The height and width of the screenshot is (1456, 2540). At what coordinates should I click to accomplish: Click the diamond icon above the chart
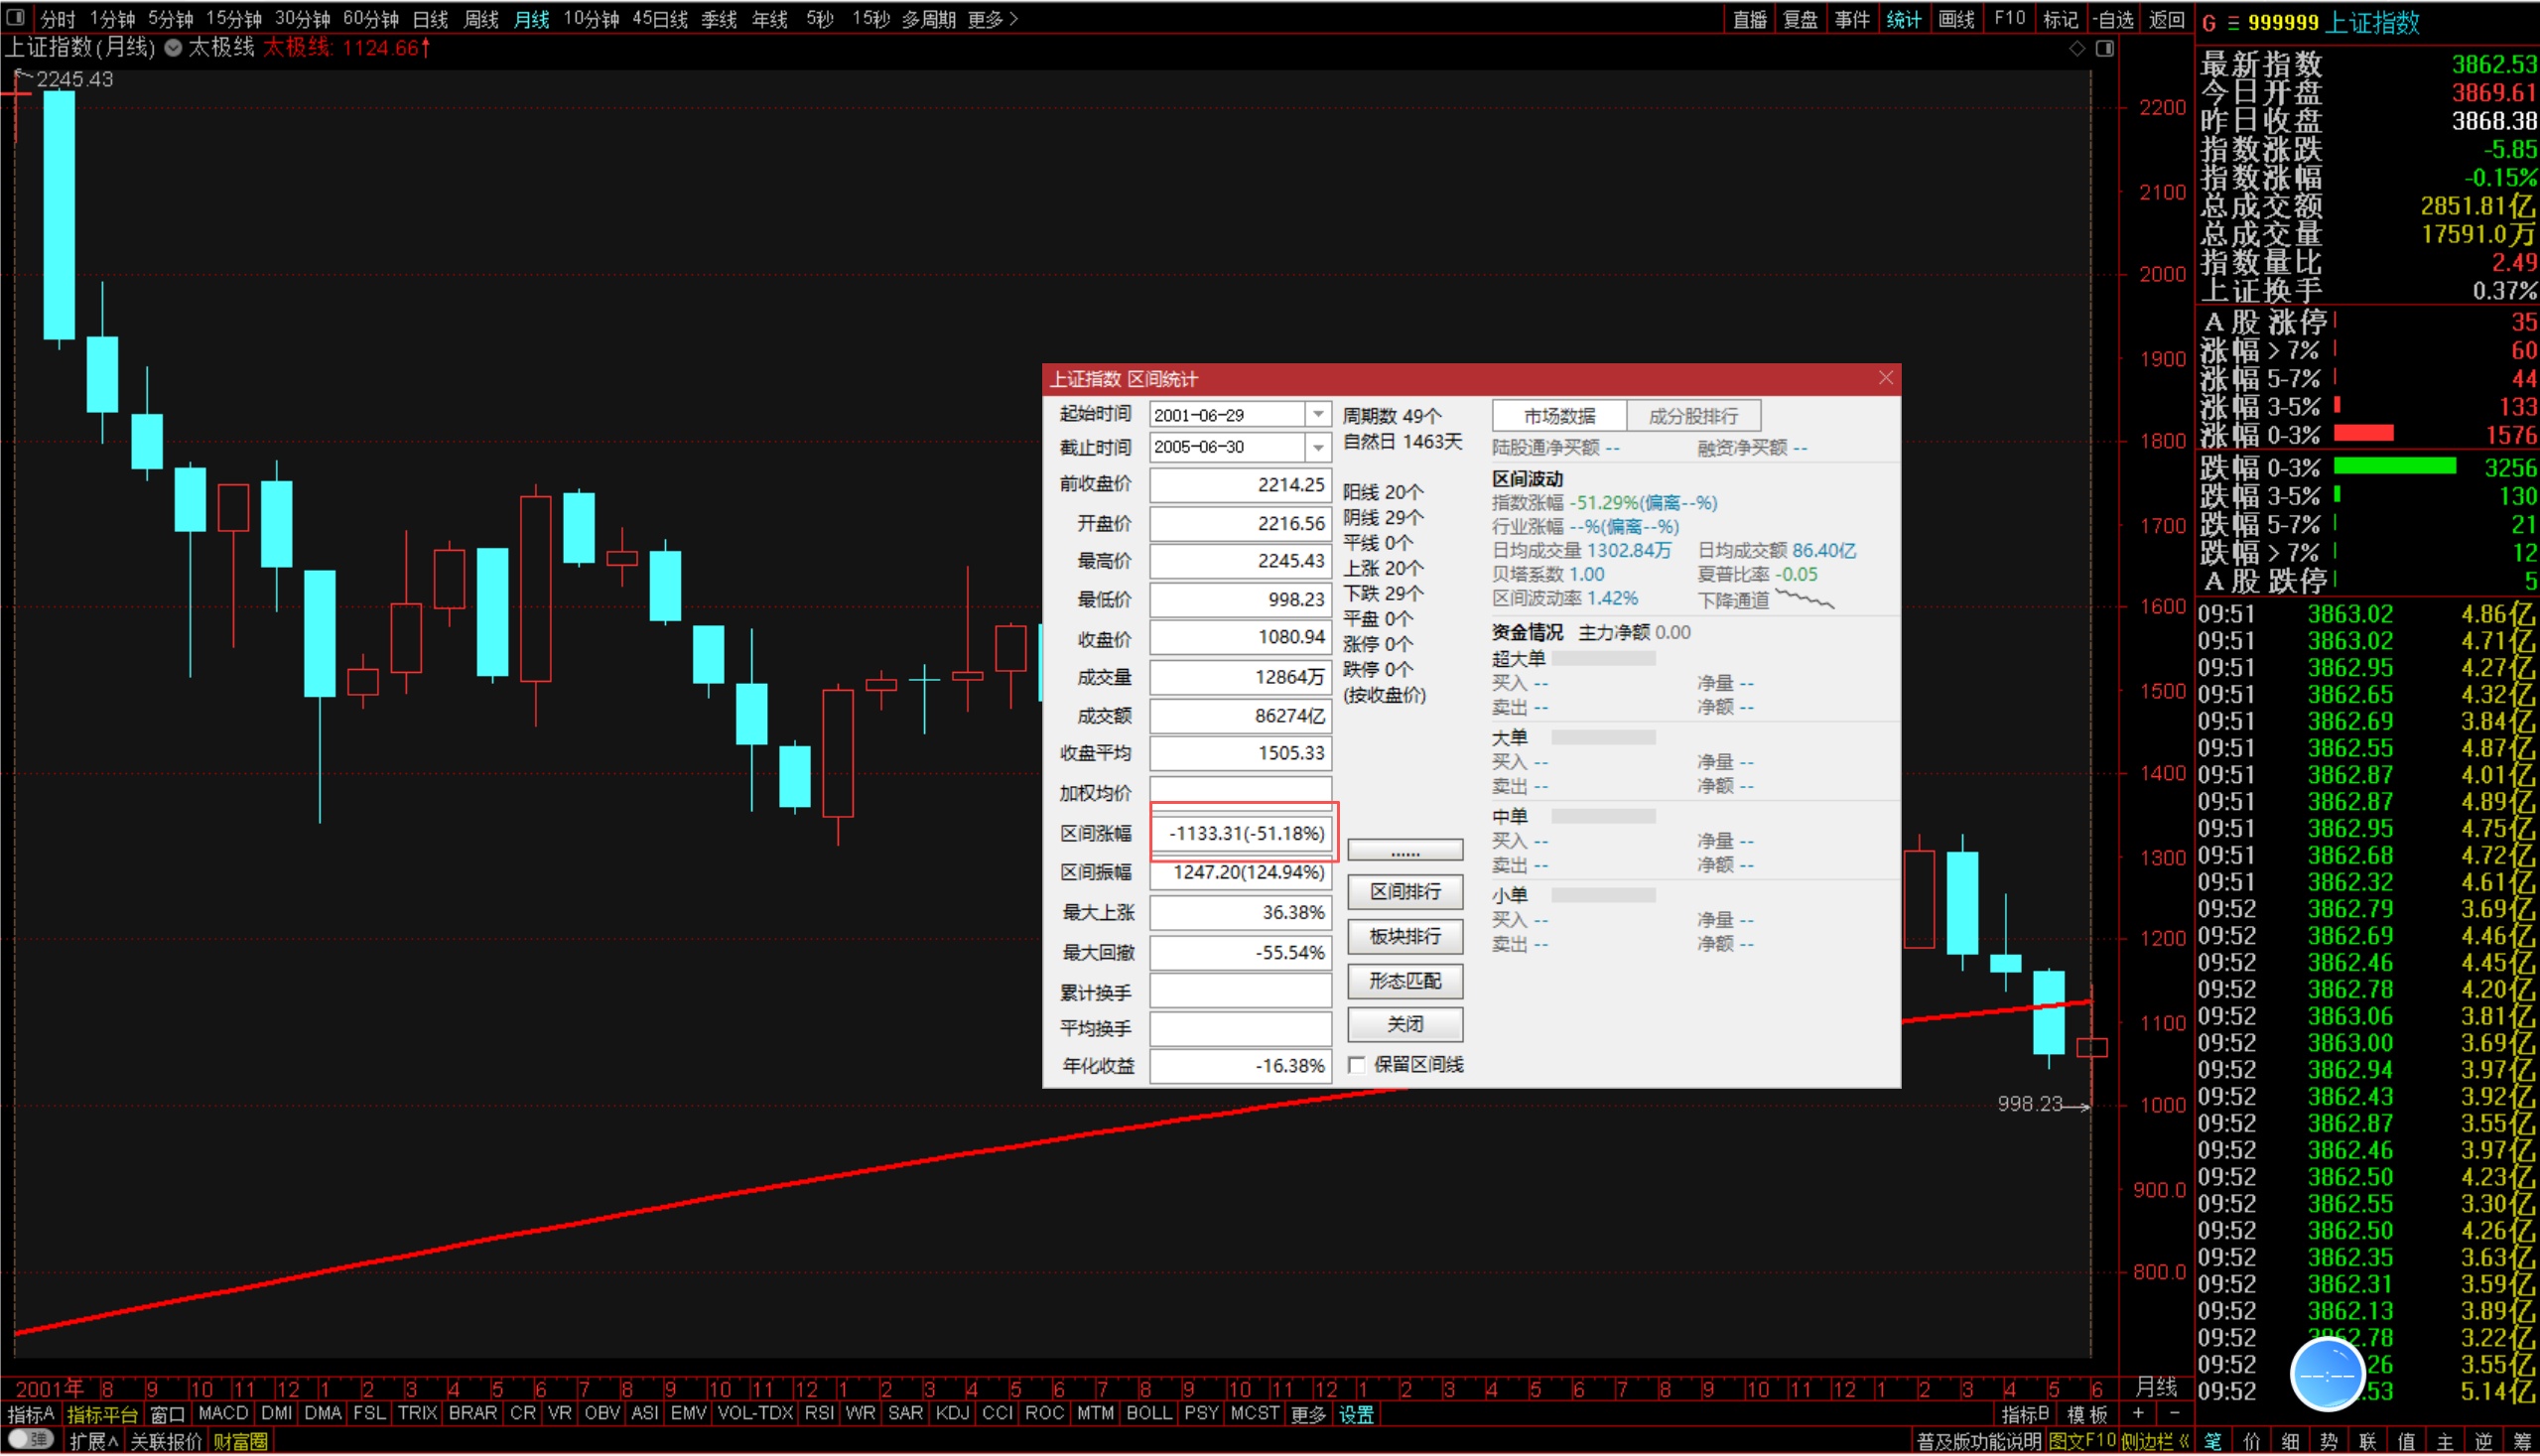(2077, 49)
